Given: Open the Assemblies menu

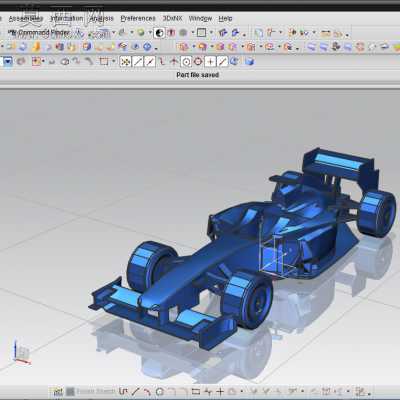Looking at the screenshot, I should pyautogui.click(x=26, y=19).
